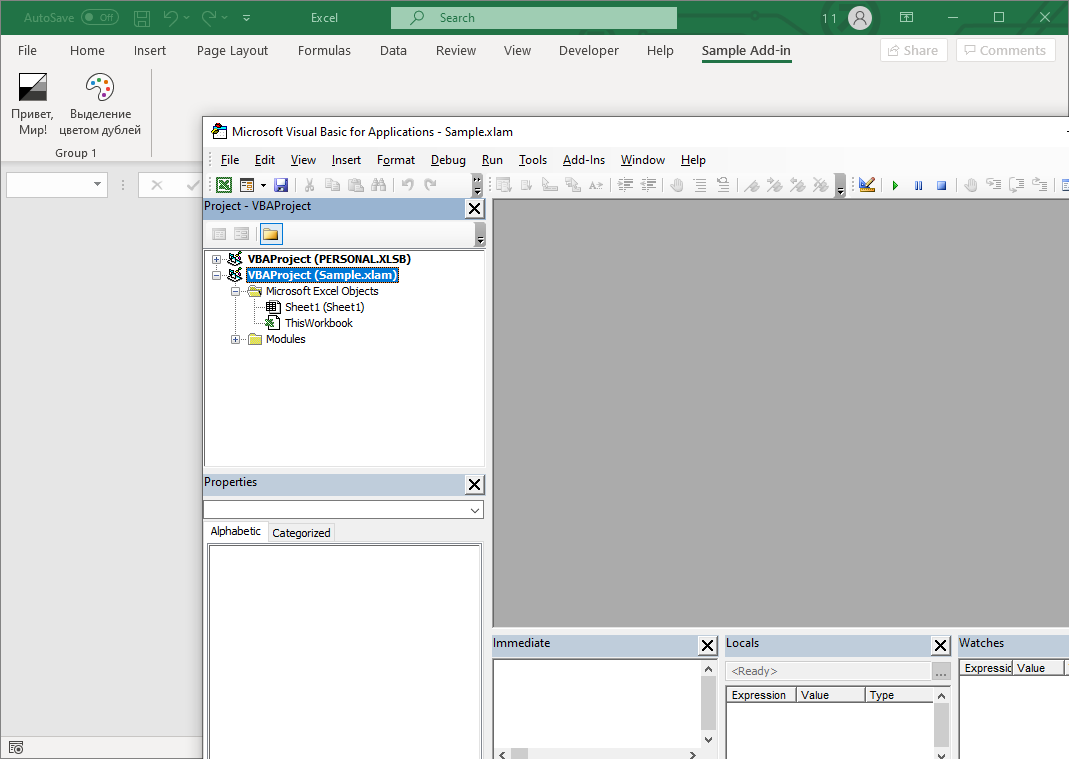Click the Locals call stack ellipsis button
Viewport: 1069px width, 759px height.
(941, 672)
